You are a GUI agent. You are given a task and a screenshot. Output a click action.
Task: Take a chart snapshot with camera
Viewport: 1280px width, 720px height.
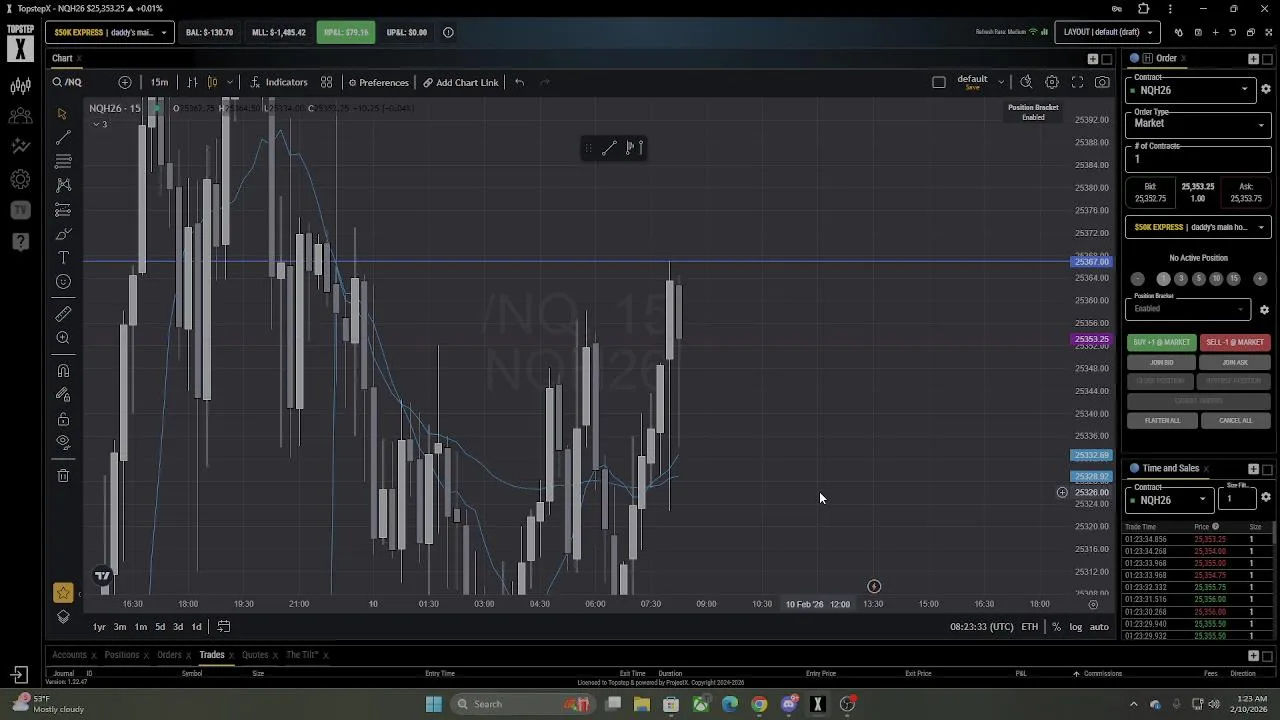click(x=1102, y=82)
